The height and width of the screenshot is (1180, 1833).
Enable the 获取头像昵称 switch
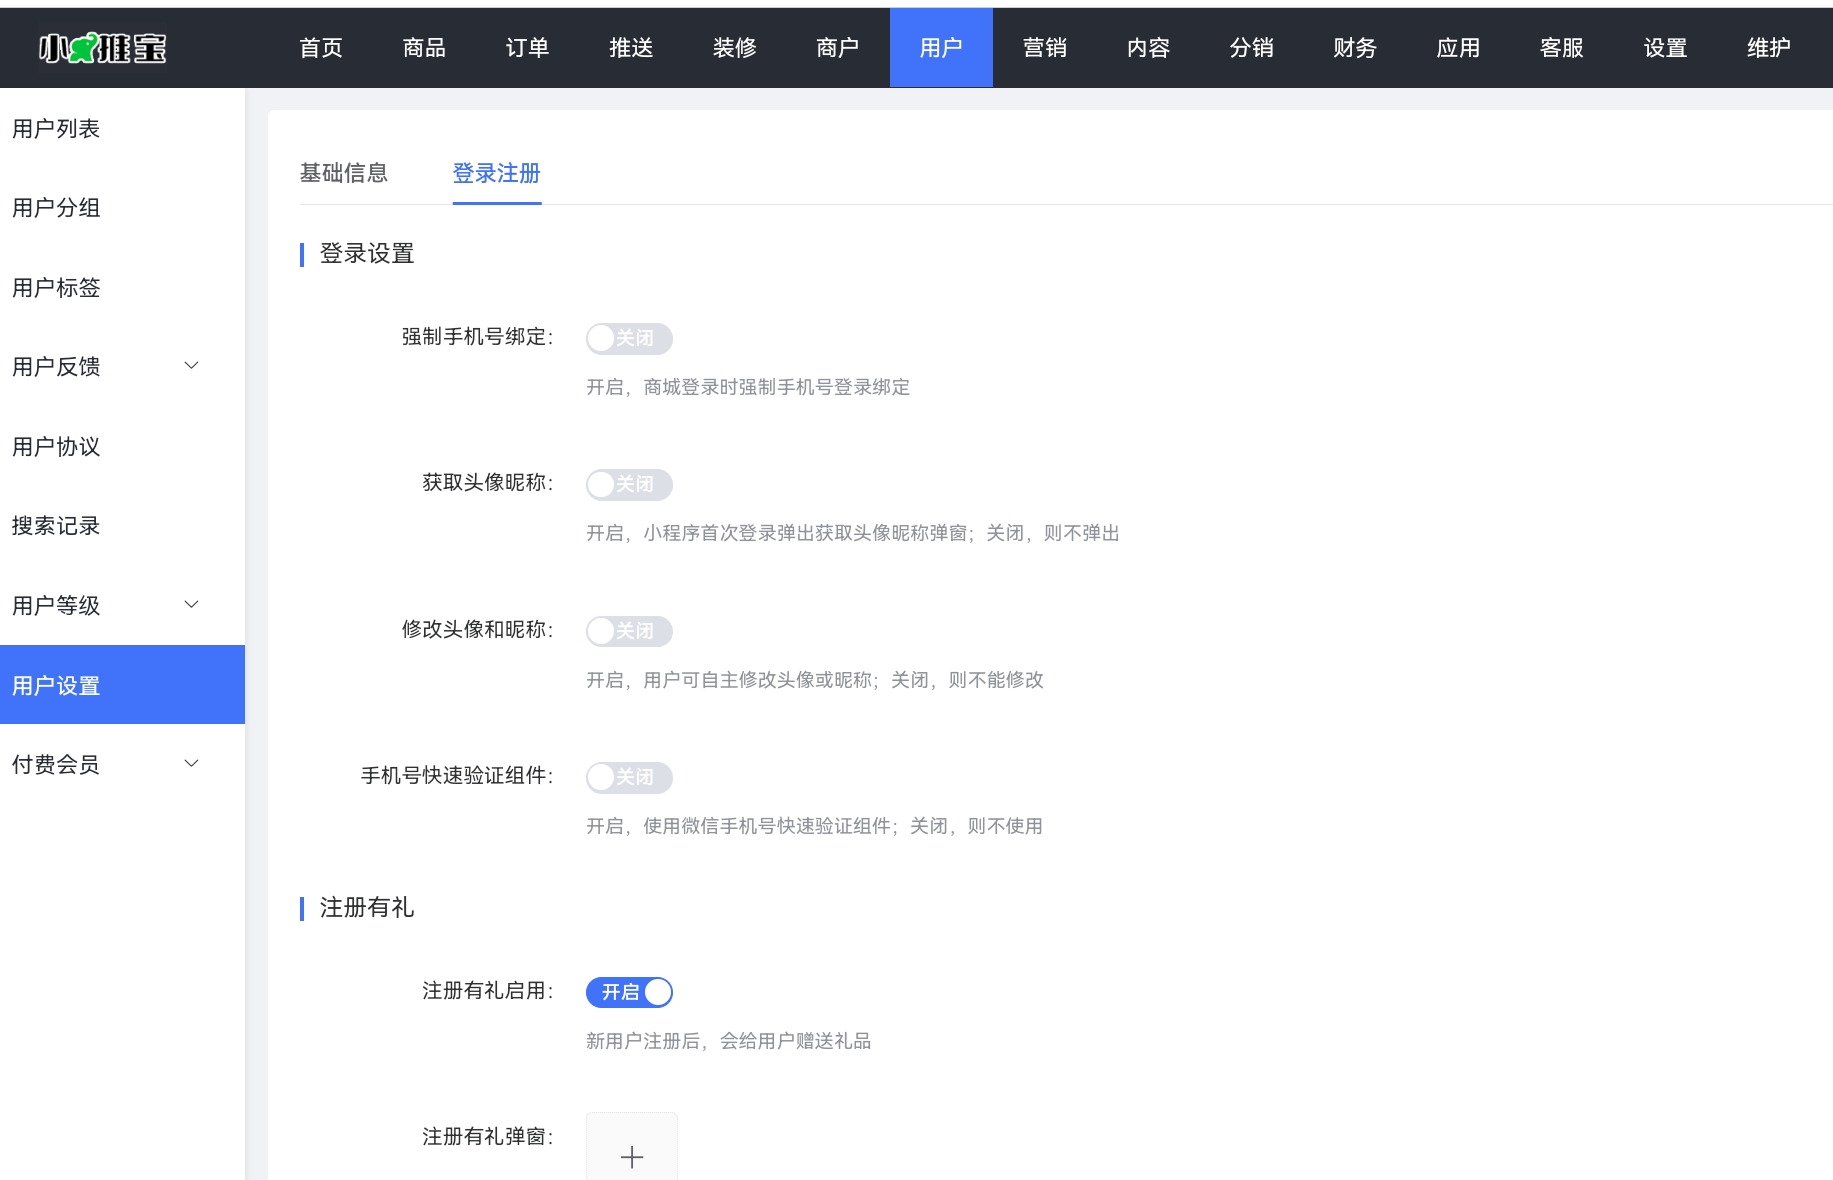pyautogui.click(x=628, y=484)
